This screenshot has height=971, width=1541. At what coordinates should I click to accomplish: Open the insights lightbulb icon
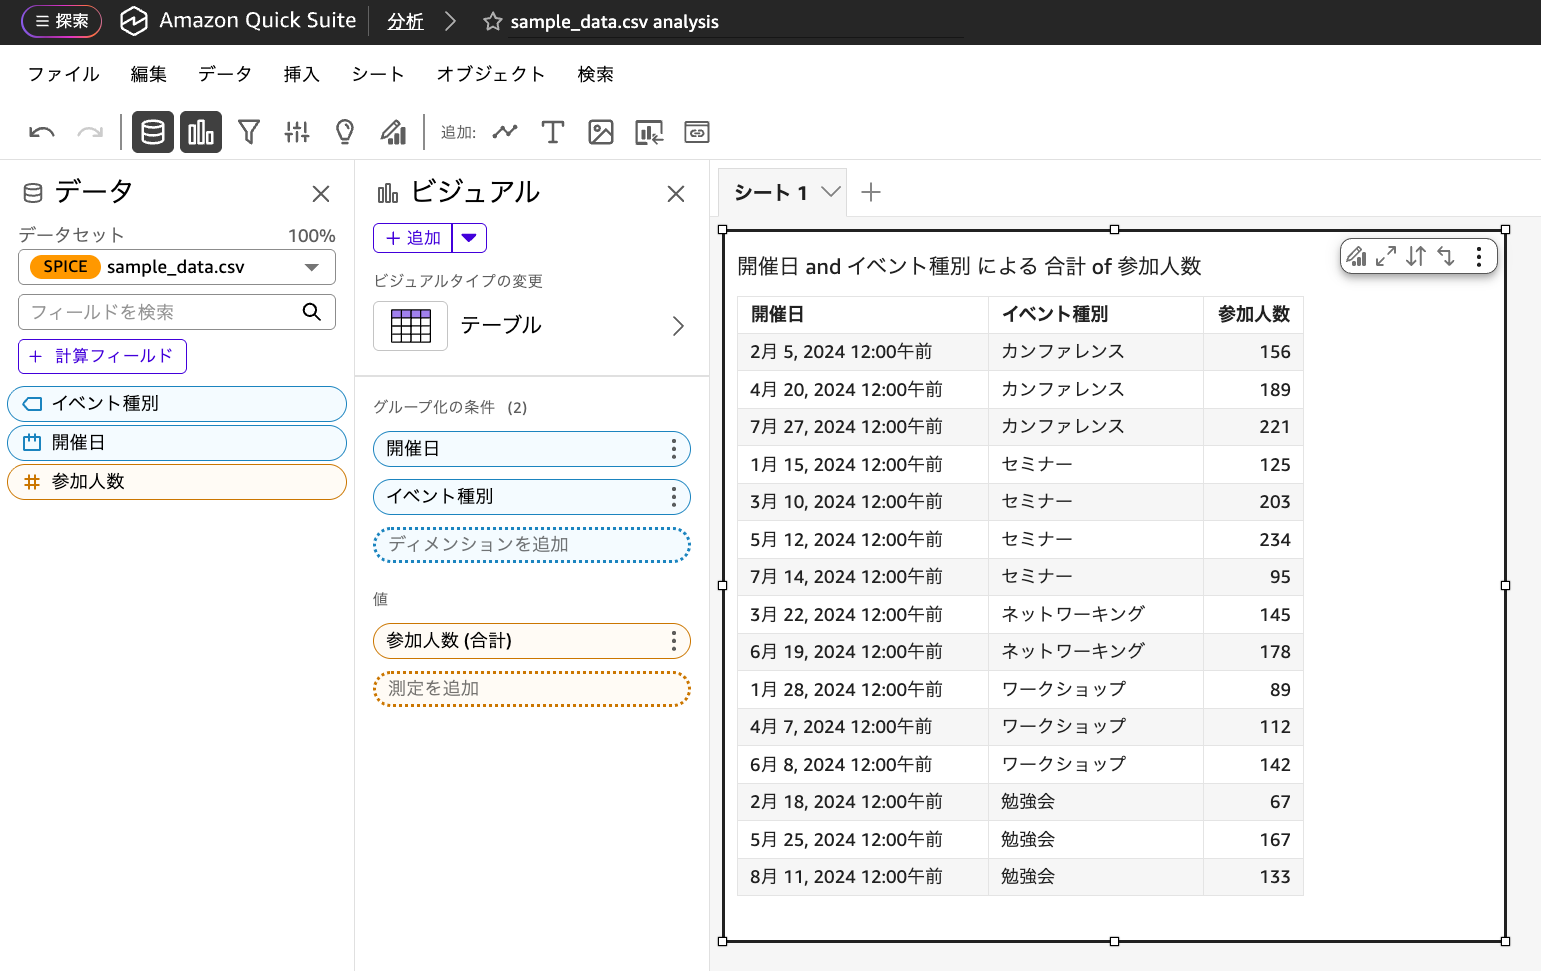(x=344, y=131)
